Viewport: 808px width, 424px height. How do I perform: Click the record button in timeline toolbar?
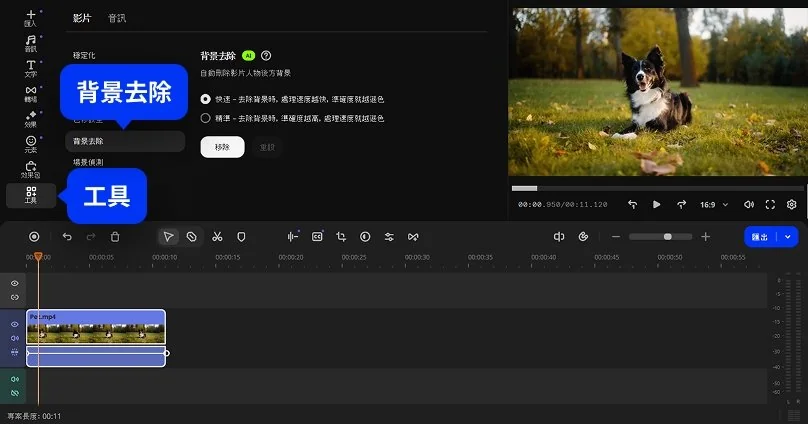pos(34,237)
